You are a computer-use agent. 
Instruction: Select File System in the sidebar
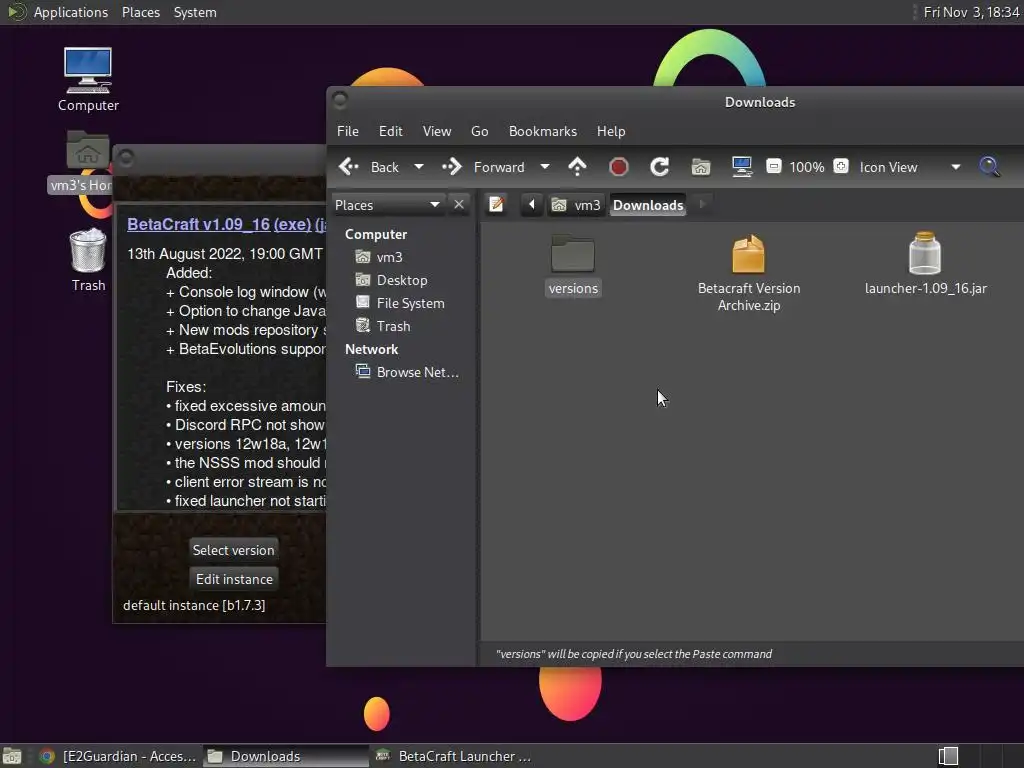410,303
